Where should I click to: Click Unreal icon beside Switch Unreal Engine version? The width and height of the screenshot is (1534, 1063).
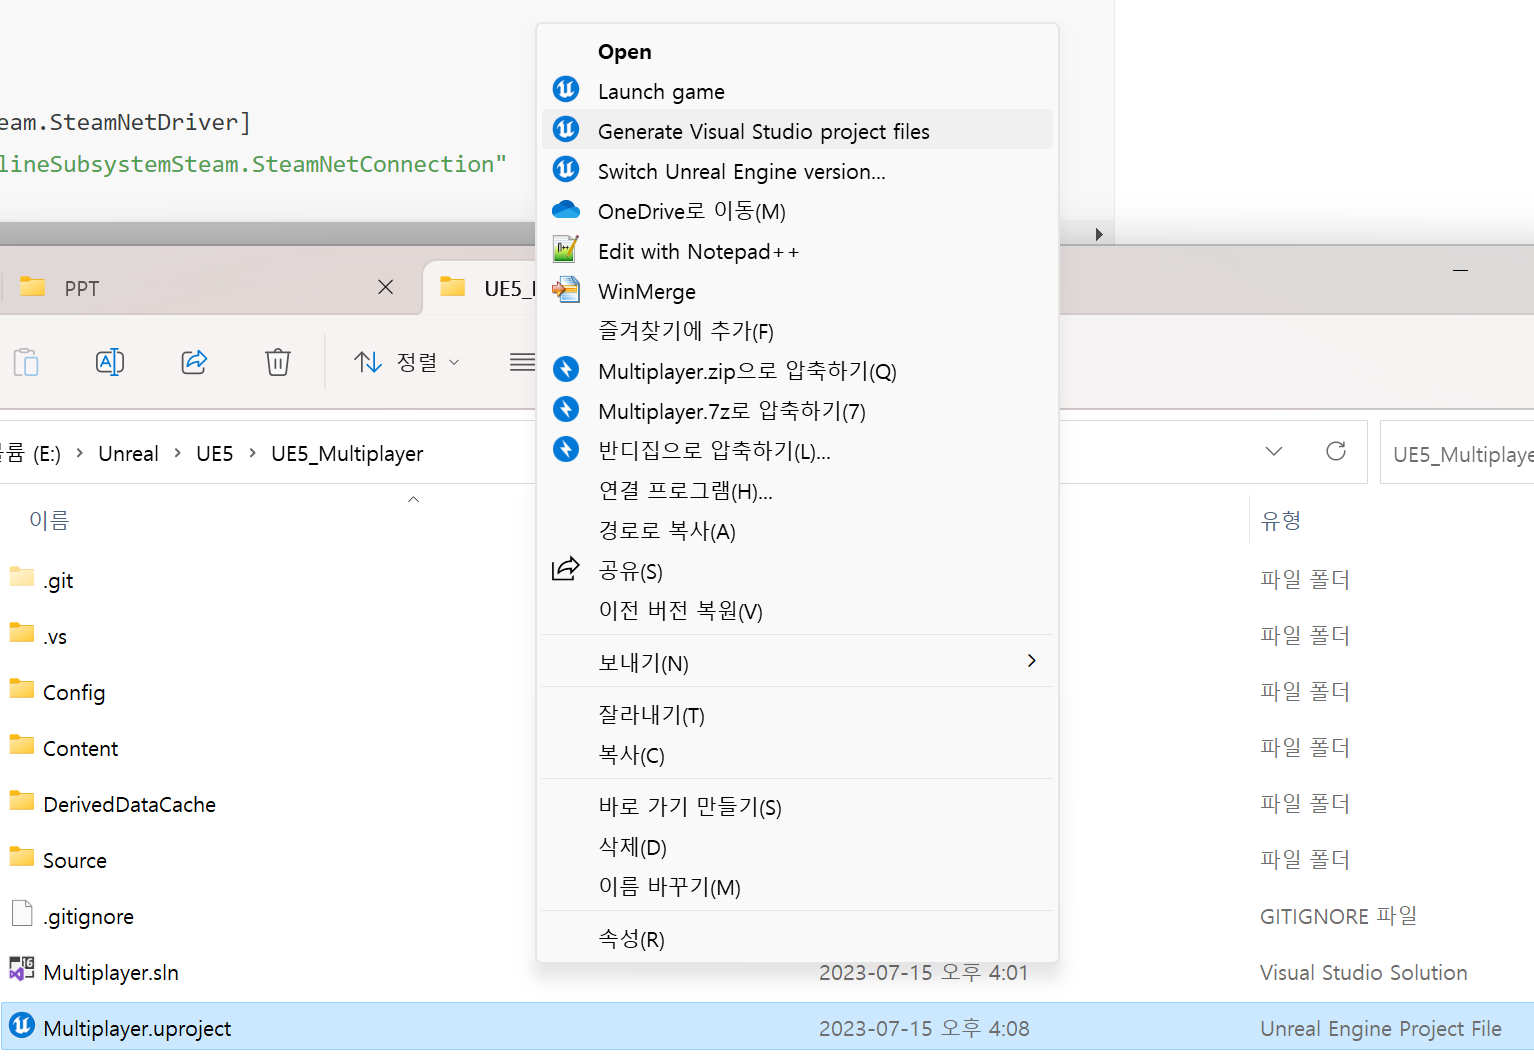[x=566, y=170]
